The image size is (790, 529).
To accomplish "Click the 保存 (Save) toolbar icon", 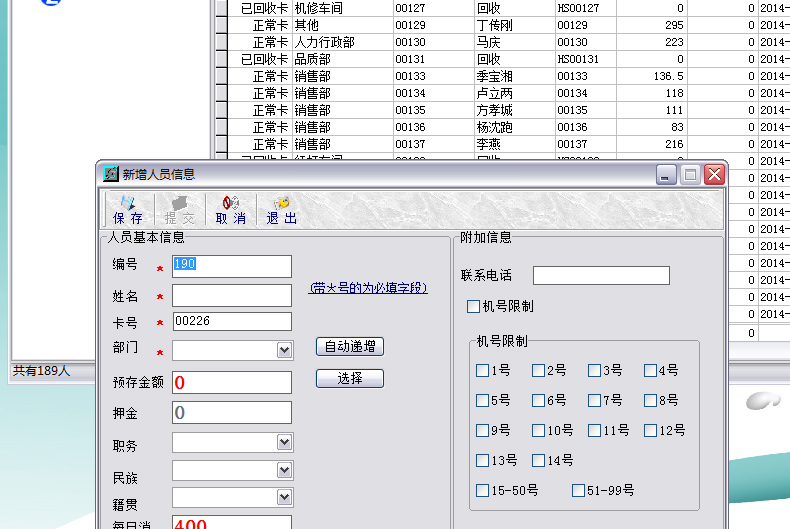I will [128, 209].
